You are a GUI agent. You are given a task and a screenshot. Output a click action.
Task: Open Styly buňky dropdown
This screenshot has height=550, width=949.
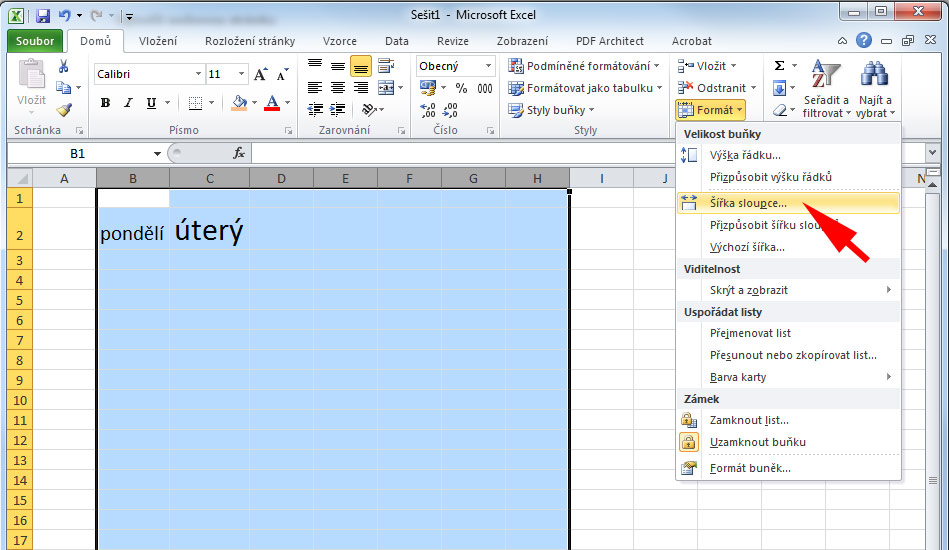coord(551,110)
